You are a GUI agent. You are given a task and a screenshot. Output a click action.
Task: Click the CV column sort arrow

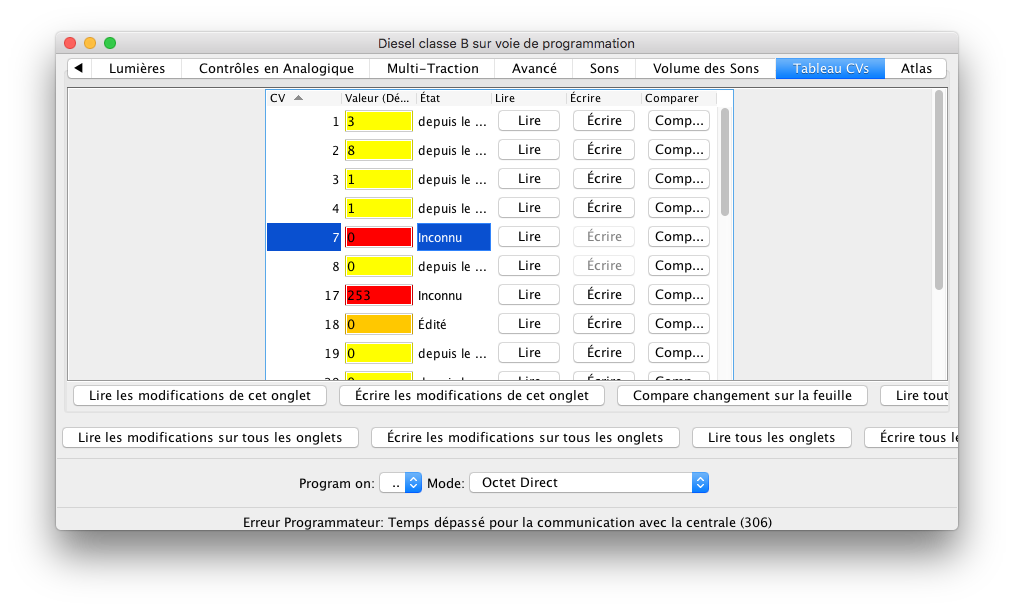tap(298, 98)
